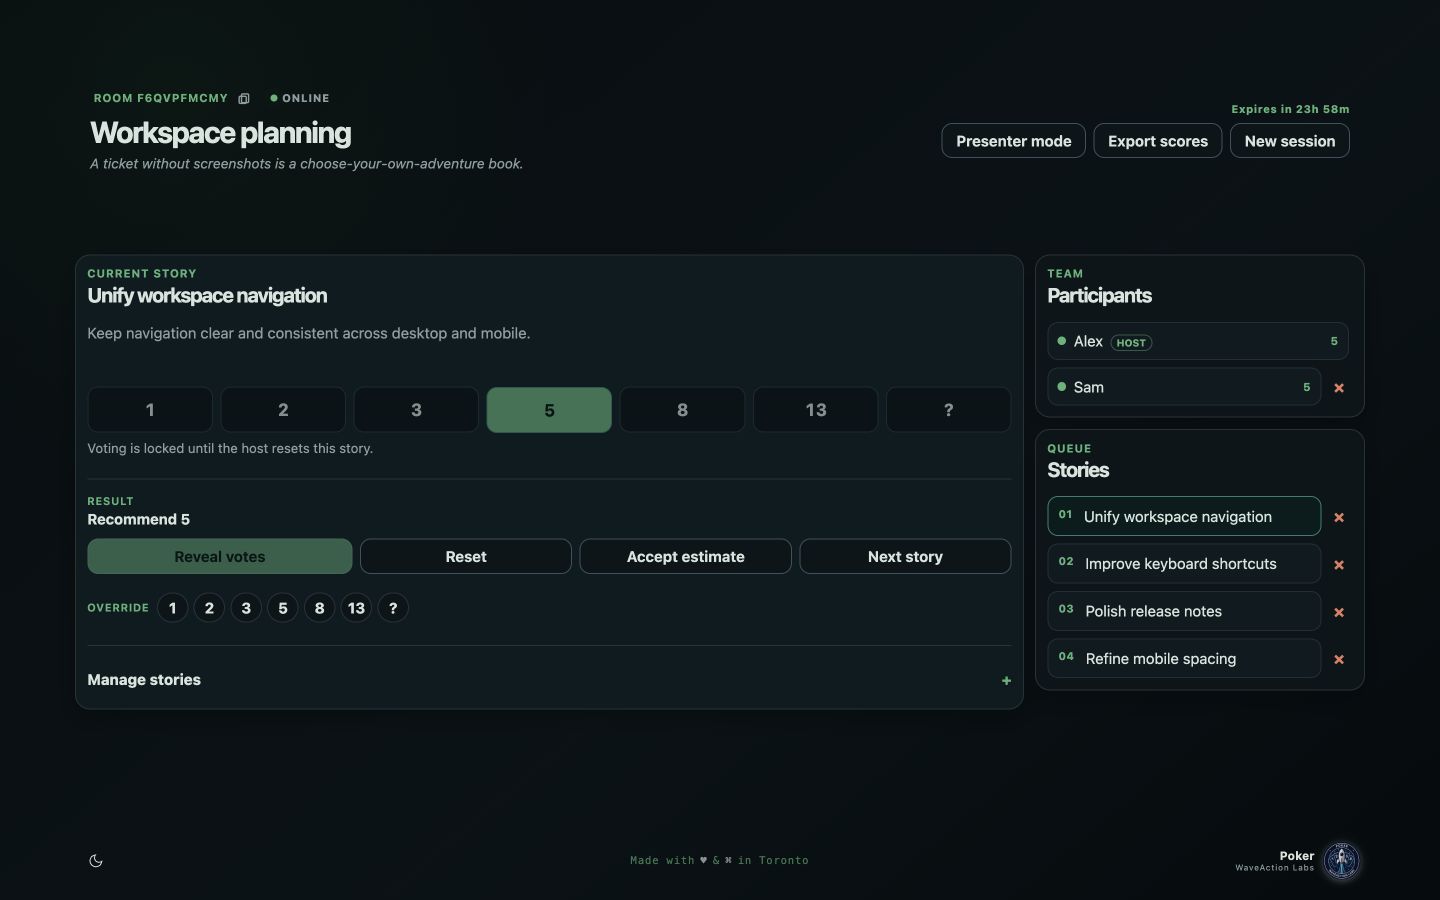Delete the Improve keyboard shortcuts story

tap(1339, 565)
